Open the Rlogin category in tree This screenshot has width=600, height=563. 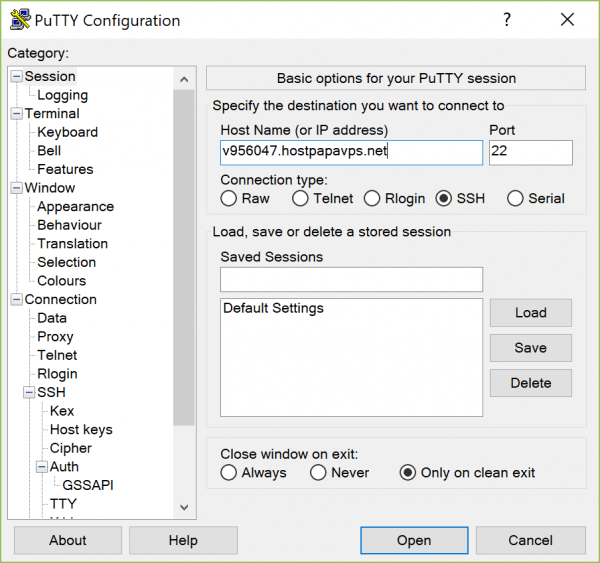57,374
